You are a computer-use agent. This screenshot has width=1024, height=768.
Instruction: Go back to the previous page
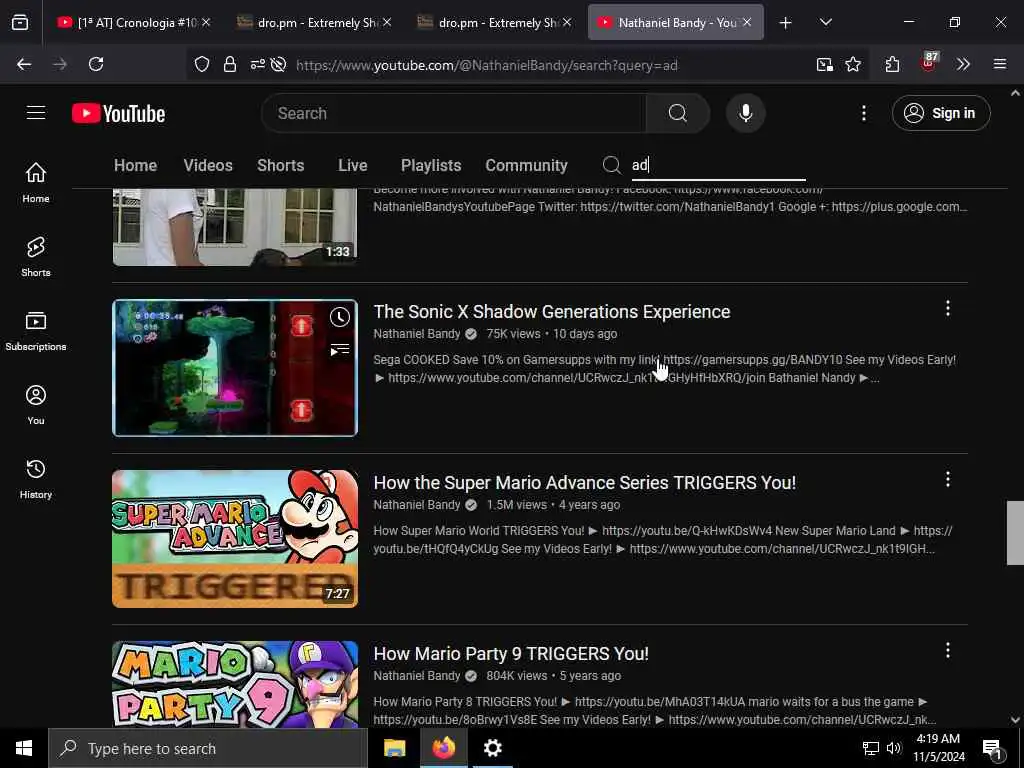24,64
